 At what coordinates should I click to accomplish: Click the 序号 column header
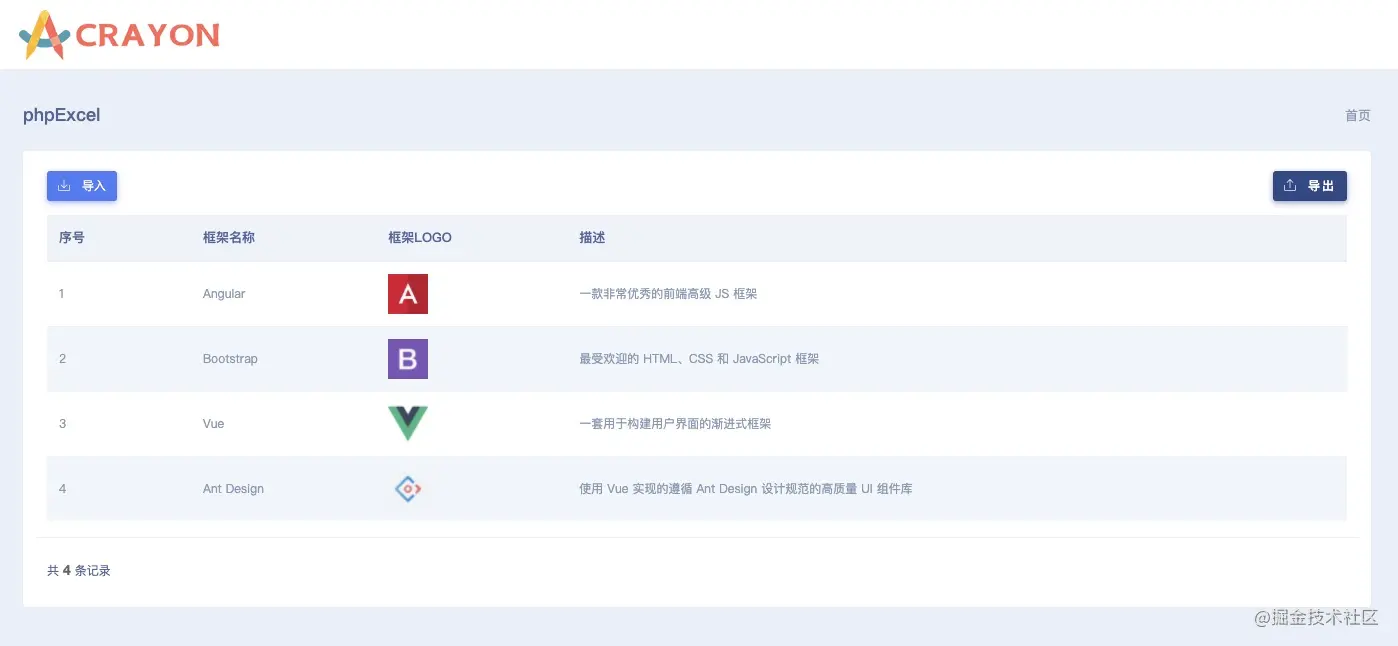click(72, 238)
